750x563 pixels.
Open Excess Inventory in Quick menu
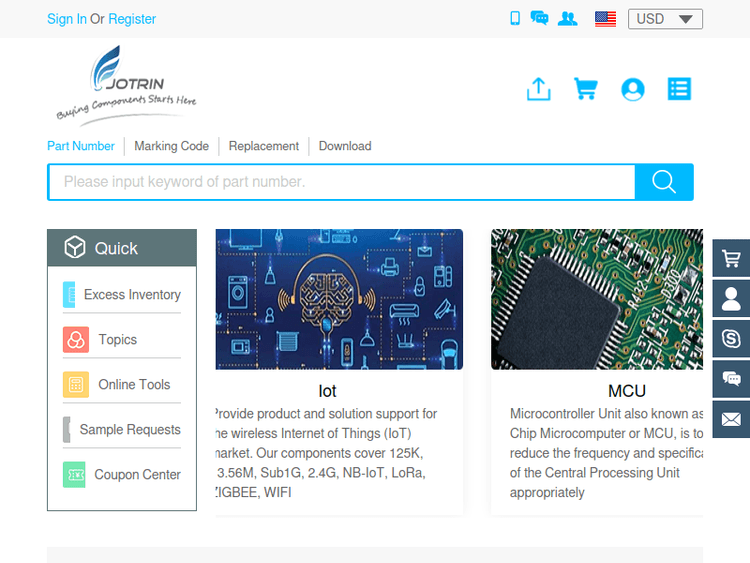point(131,295)
